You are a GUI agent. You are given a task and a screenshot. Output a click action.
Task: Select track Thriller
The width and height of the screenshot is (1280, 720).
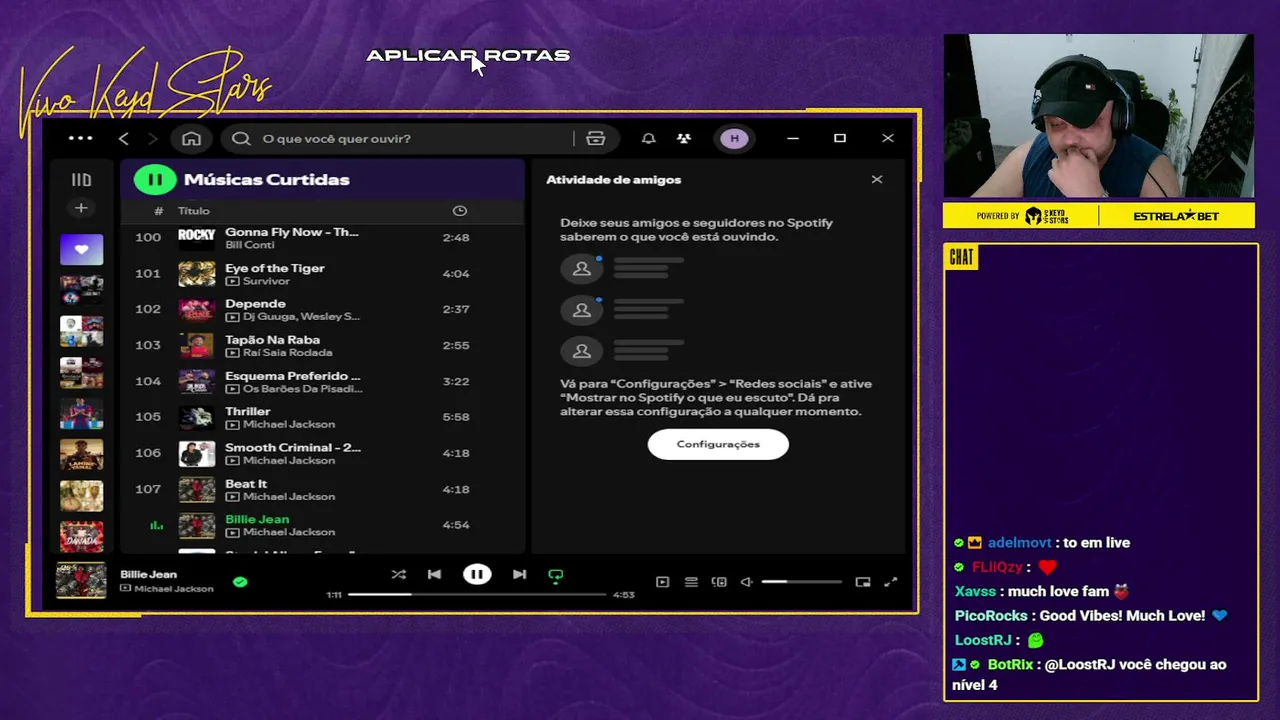pos(322,418)
